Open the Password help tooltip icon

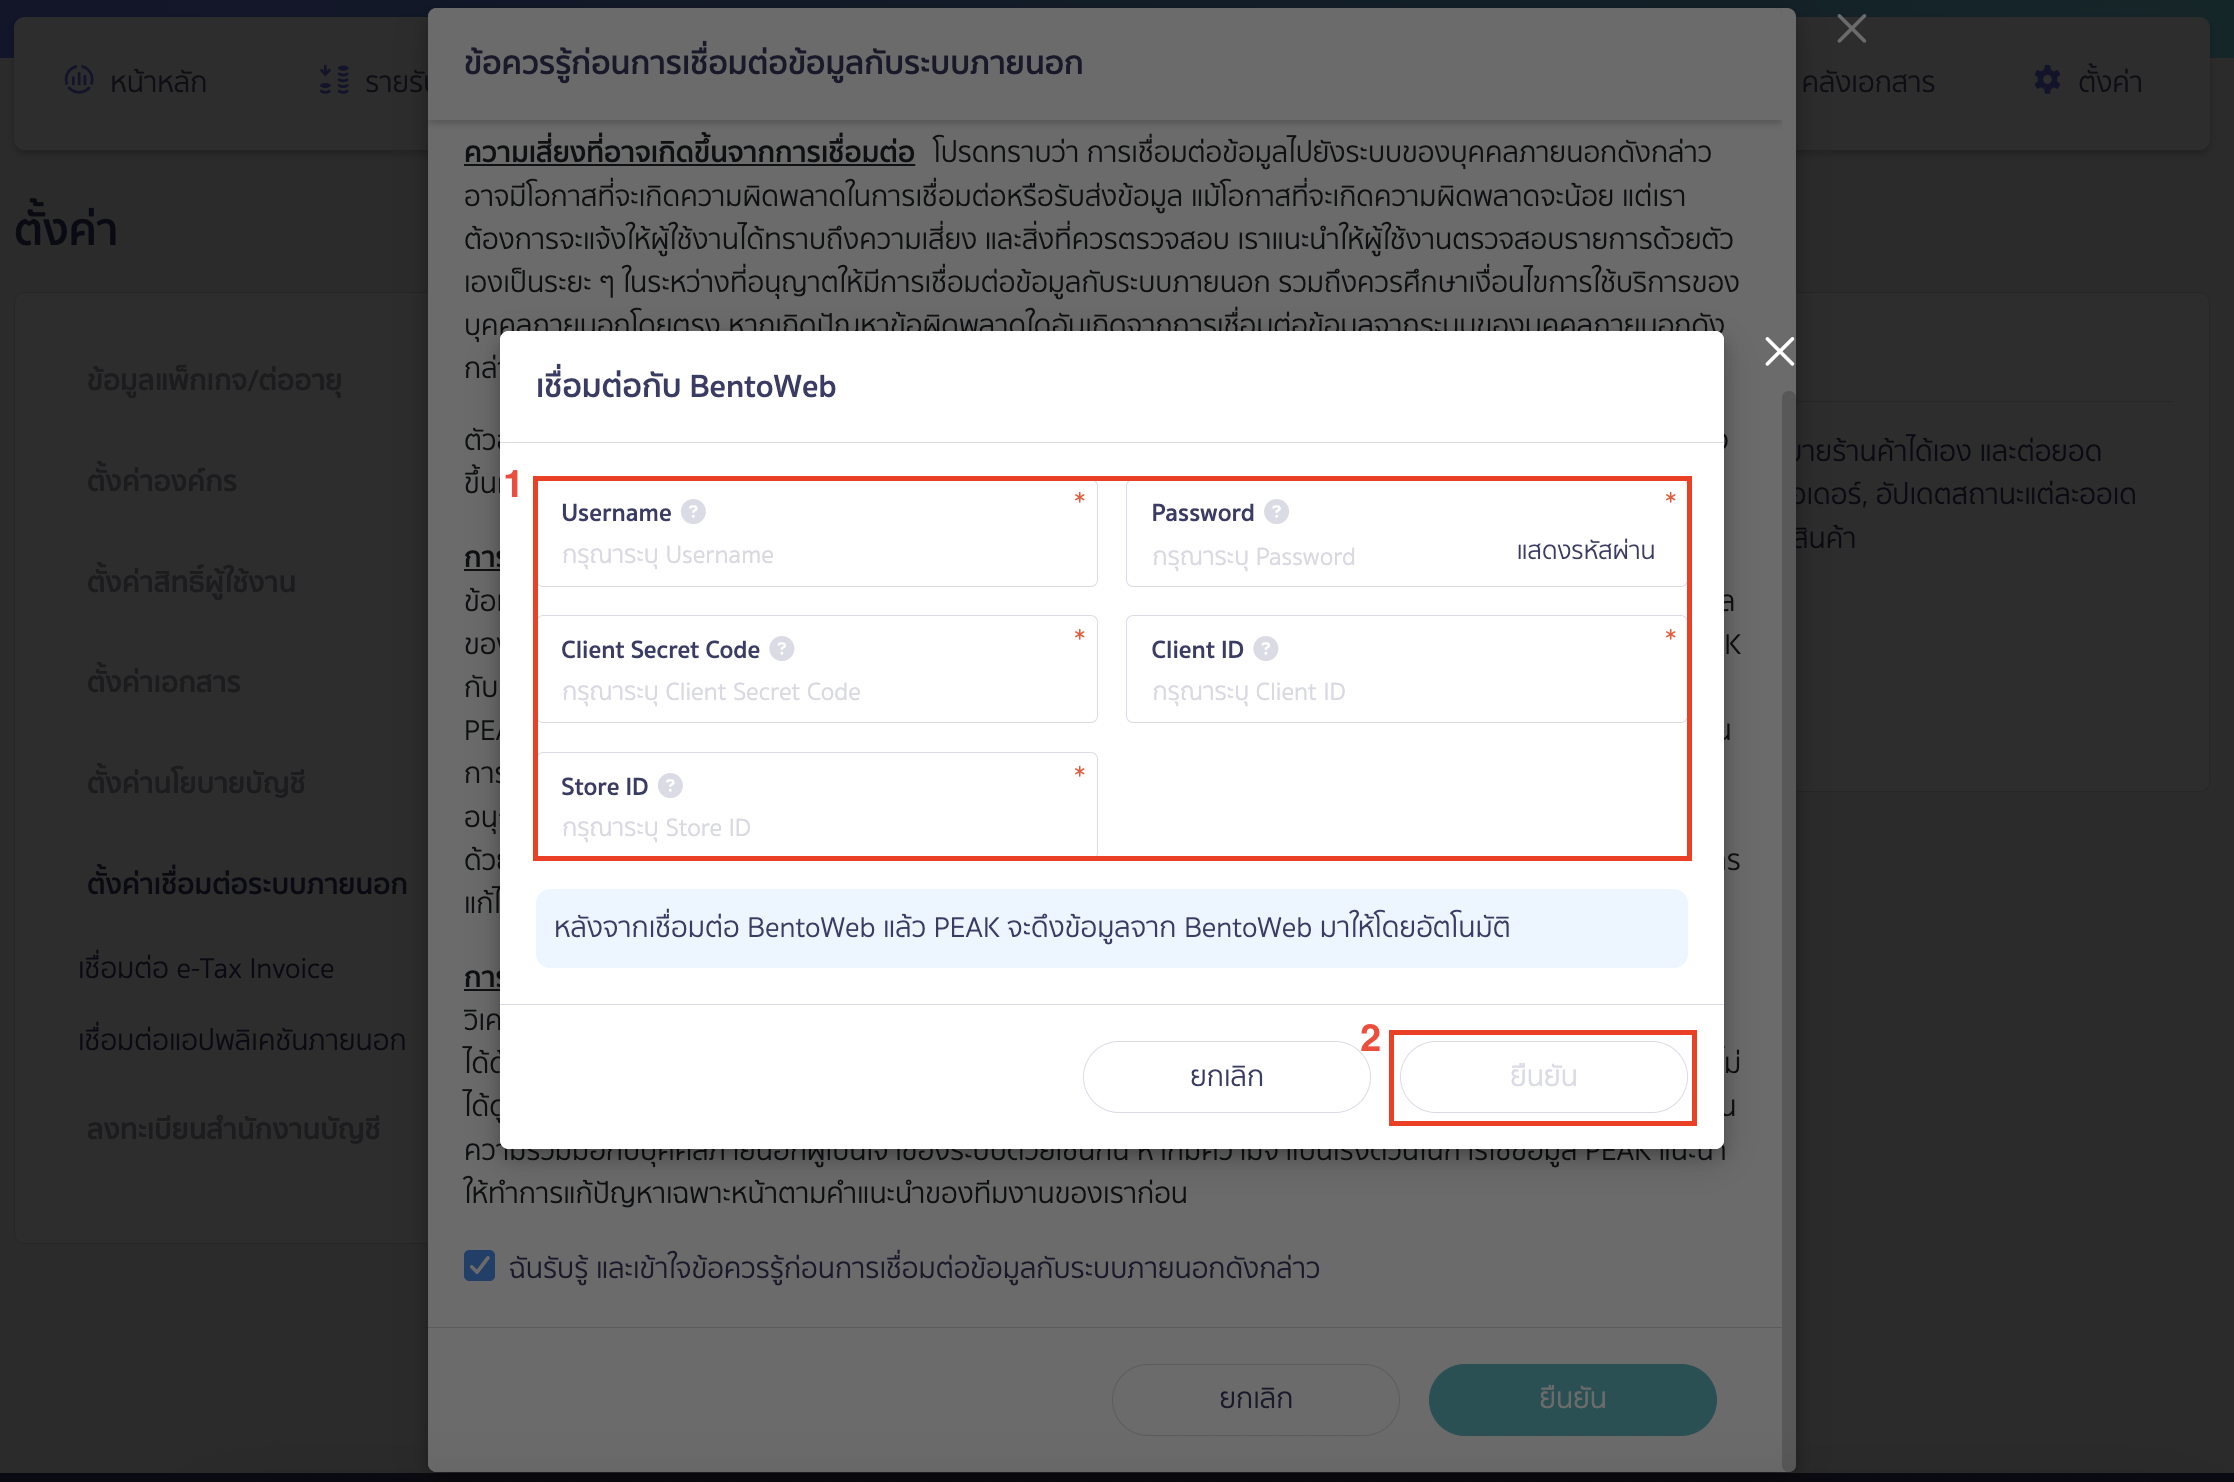(1276, 511)
